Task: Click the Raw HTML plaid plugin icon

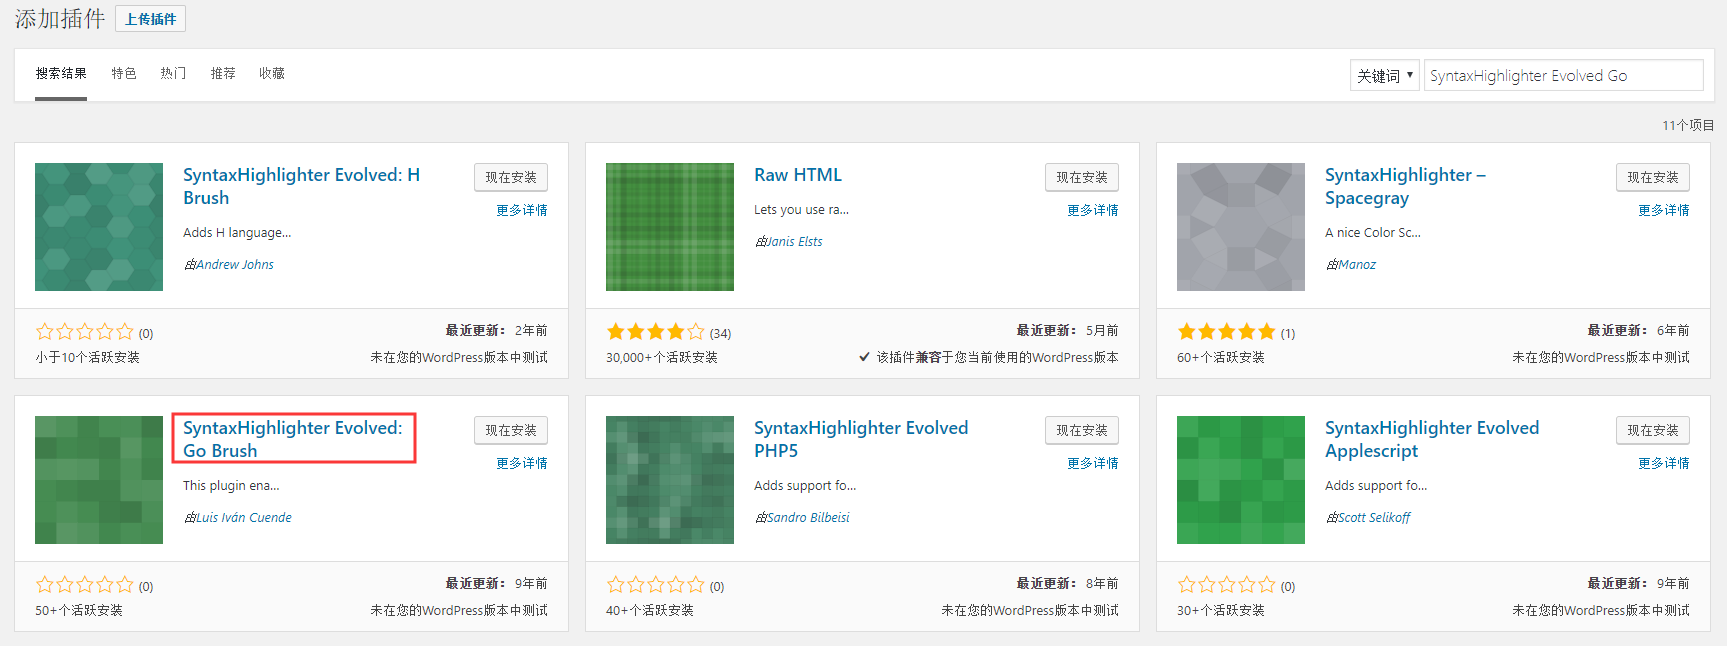Action: (670, 227)
